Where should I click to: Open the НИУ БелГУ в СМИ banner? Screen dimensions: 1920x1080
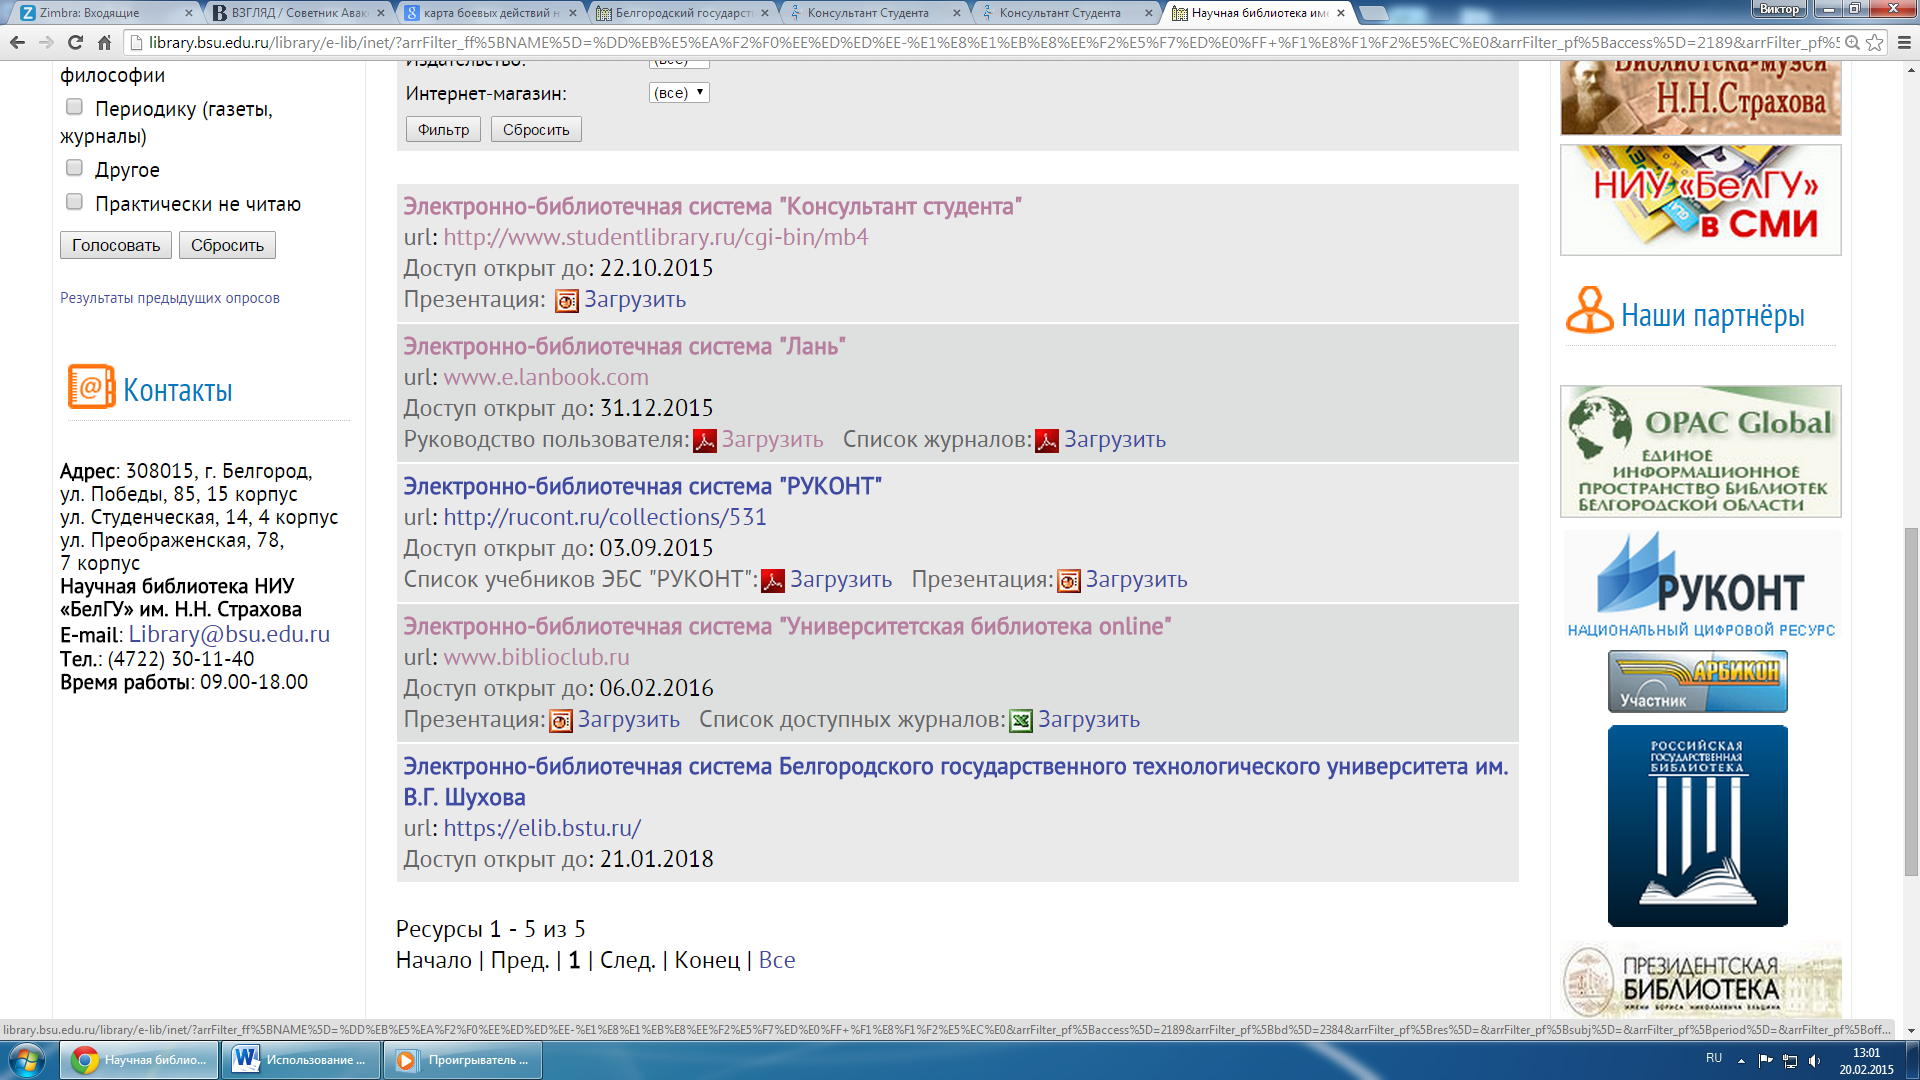coord(1700,200)
